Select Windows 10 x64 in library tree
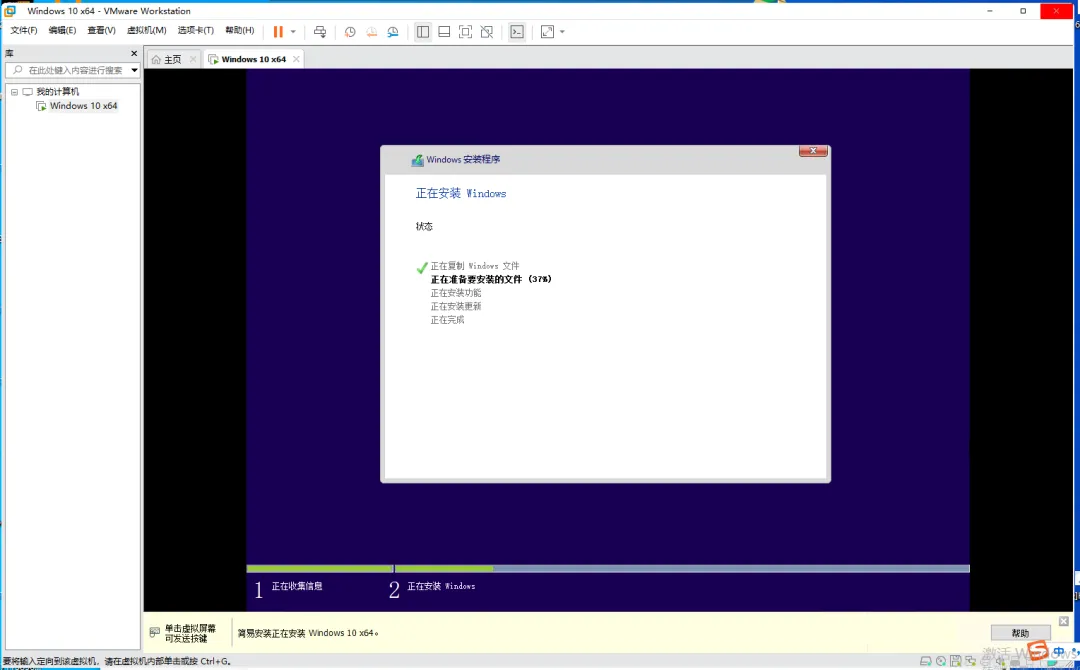 [83, 106]
